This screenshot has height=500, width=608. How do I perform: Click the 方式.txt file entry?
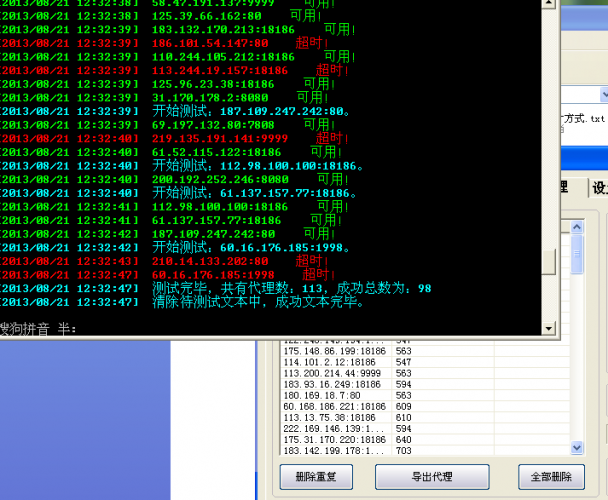[584, 117]
